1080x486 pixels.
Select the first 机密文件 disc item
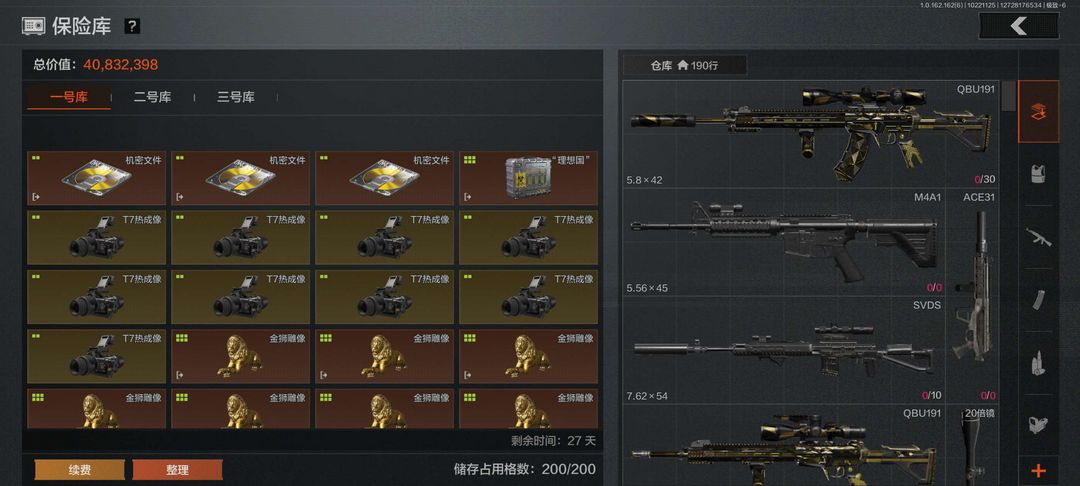(x=96, y=178)
